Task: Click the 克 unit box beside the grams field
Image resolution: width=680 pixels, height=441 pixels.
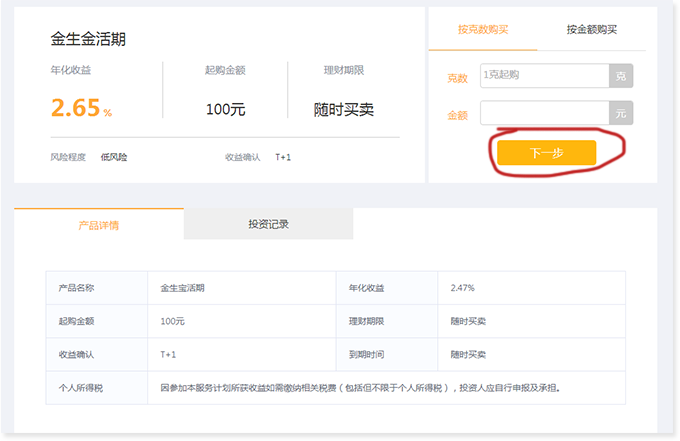Action: [x=621, y=75]
